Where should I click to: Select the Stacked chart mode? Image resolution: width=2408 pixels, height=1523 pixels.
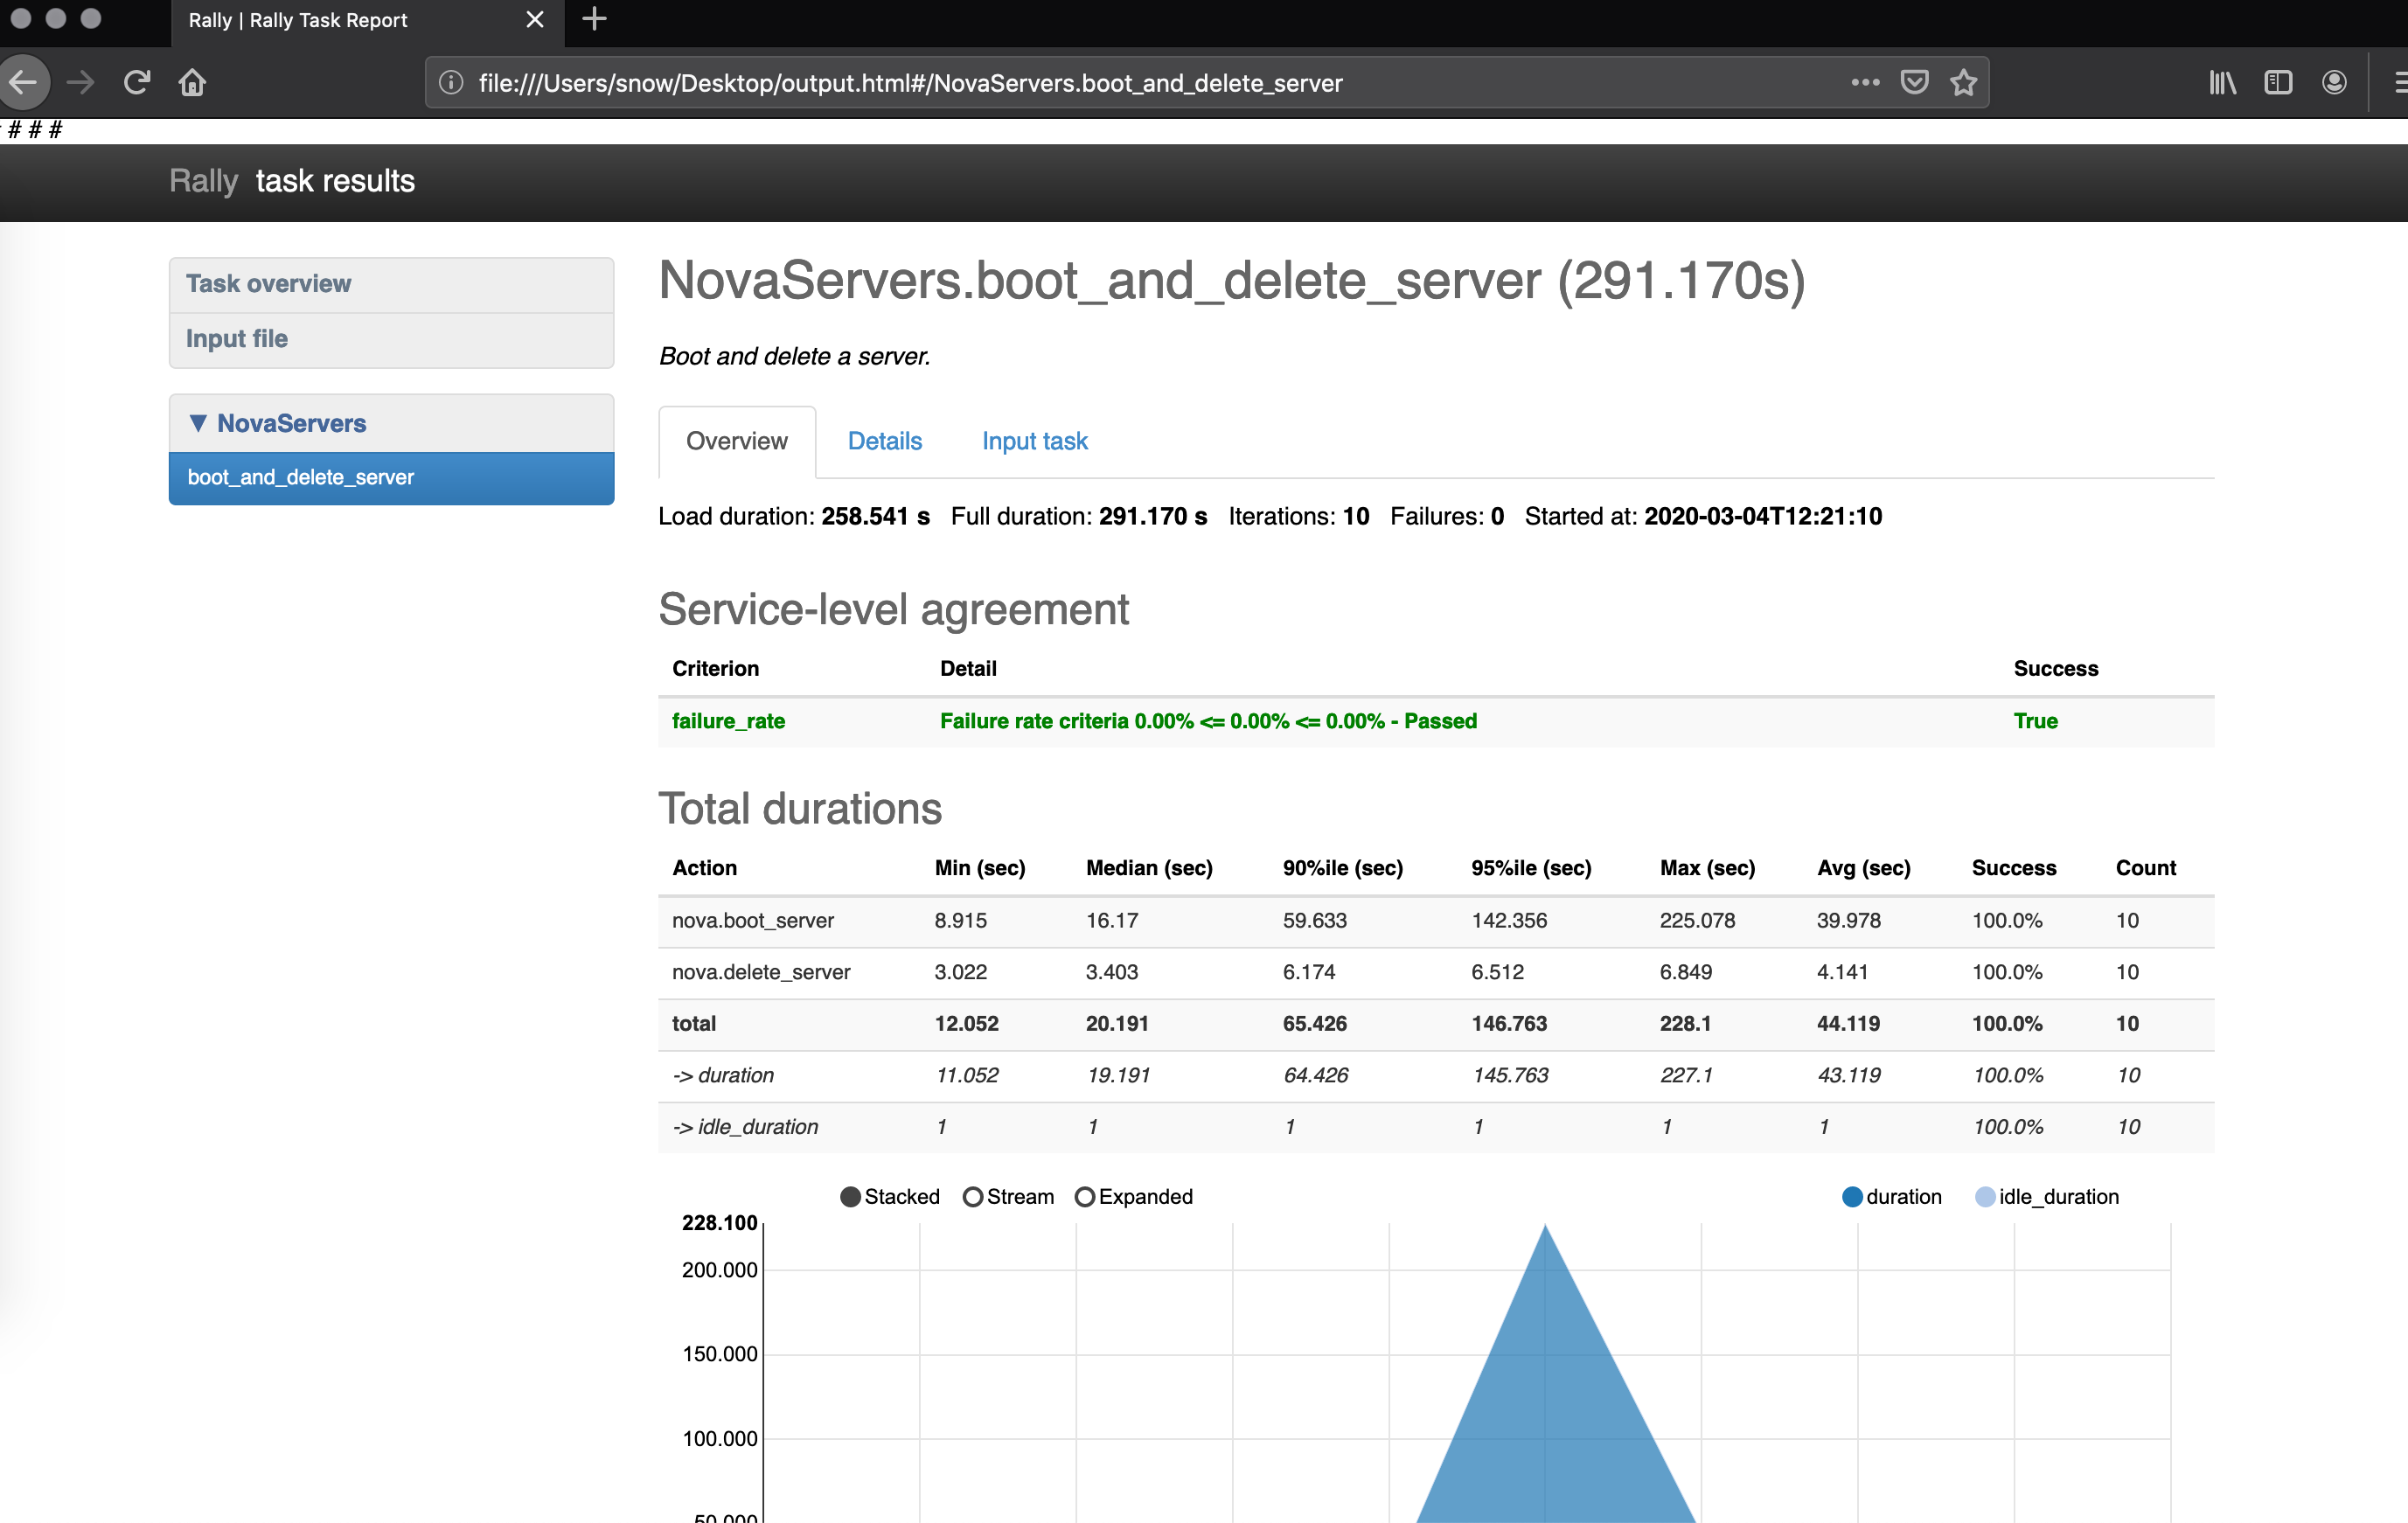pyautogui.click(x=851, y=1197)
